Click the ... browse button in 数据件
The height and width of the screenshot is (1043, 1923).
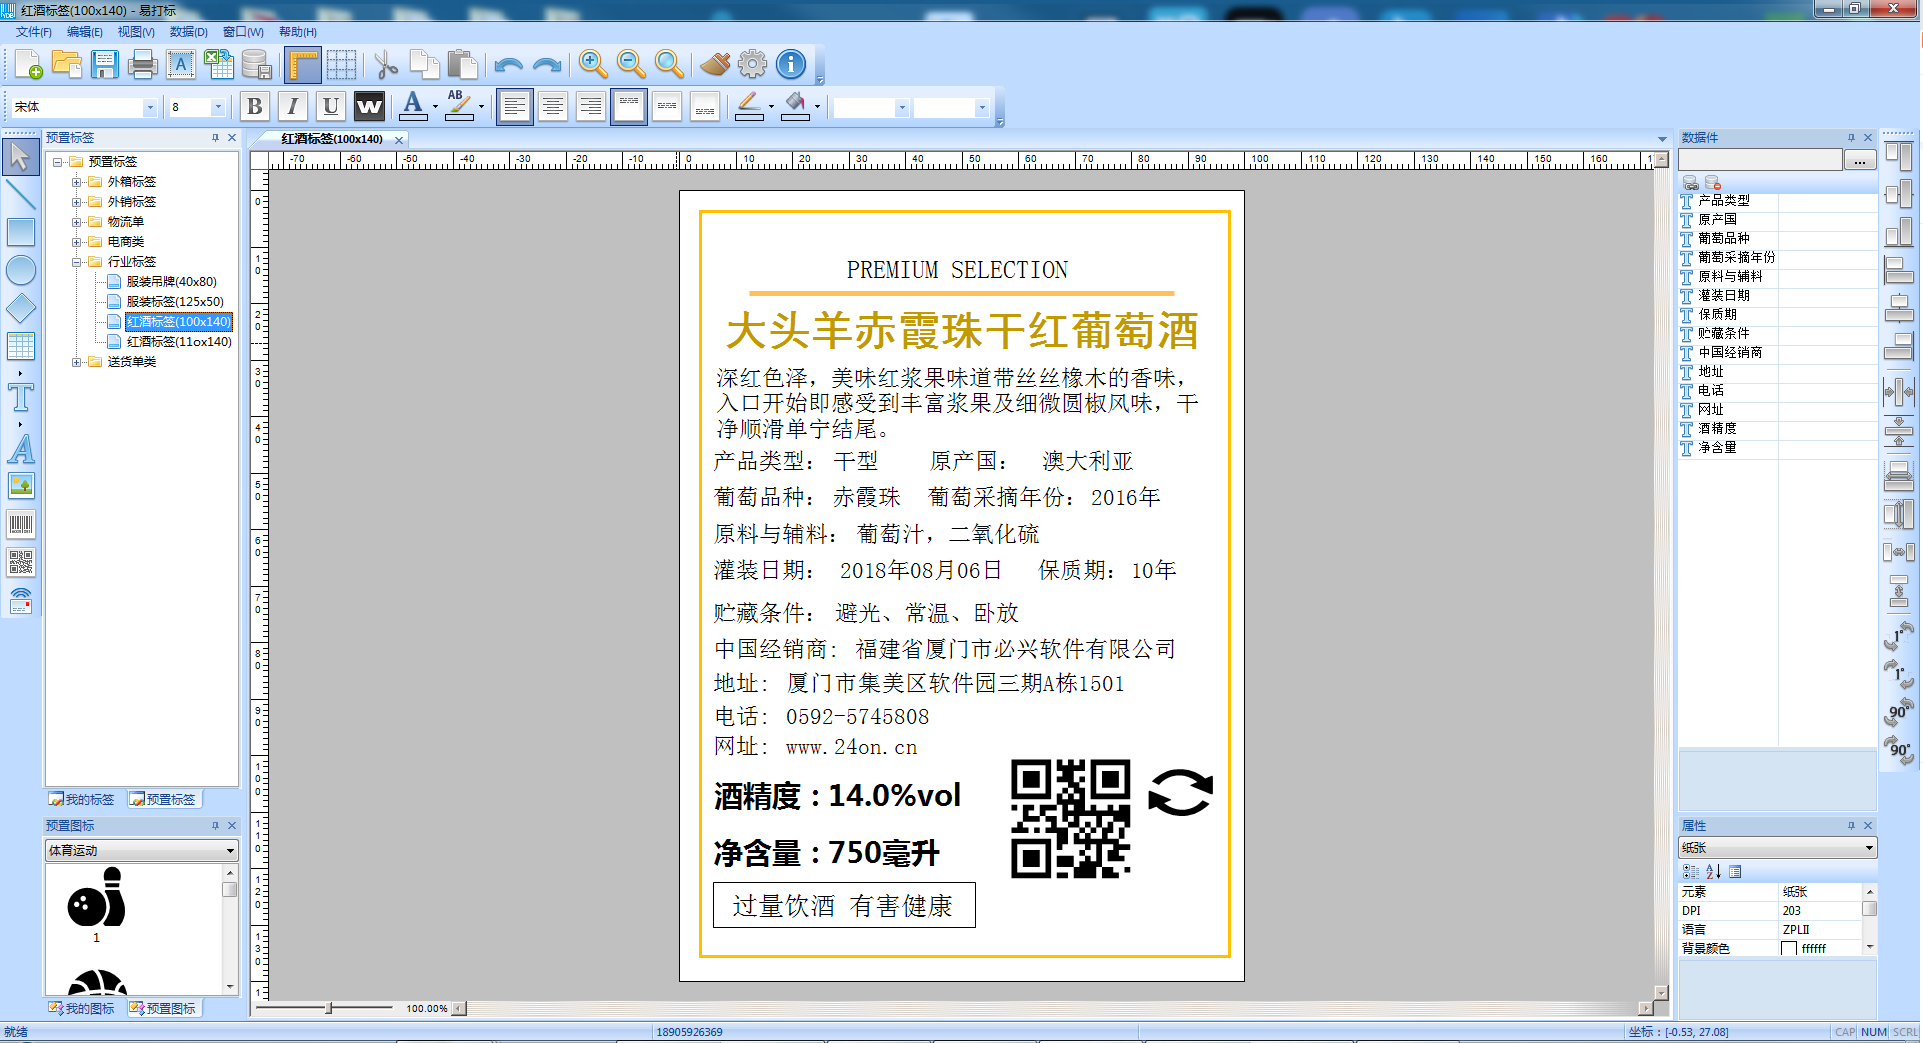point(1859,160)
